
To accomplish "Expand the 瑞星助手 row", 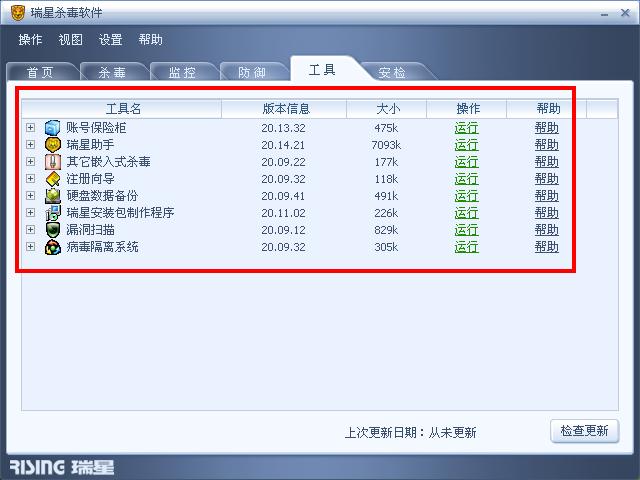I will (x=30, y=144).
